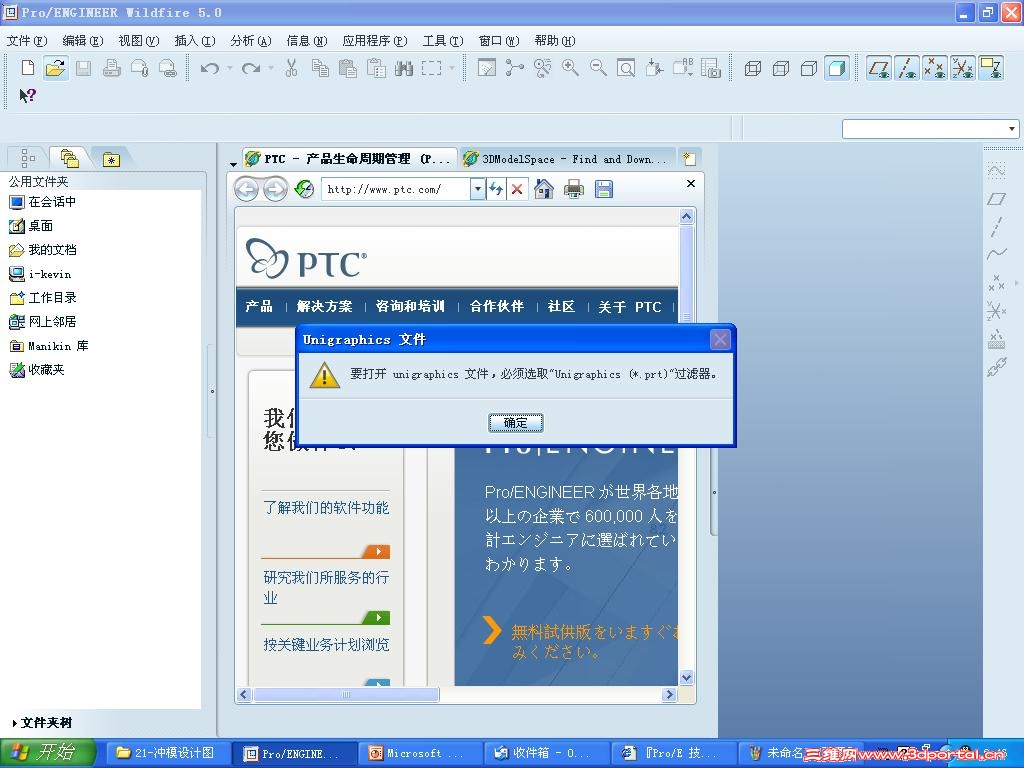Viewport: 1024px width, 768px height.
Task: Select 工作目录 in common folders
Action: click(42, 298)
